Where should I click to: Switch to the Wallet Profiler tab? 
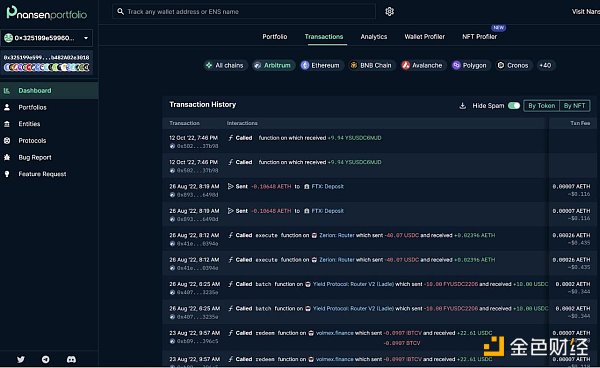424,37
